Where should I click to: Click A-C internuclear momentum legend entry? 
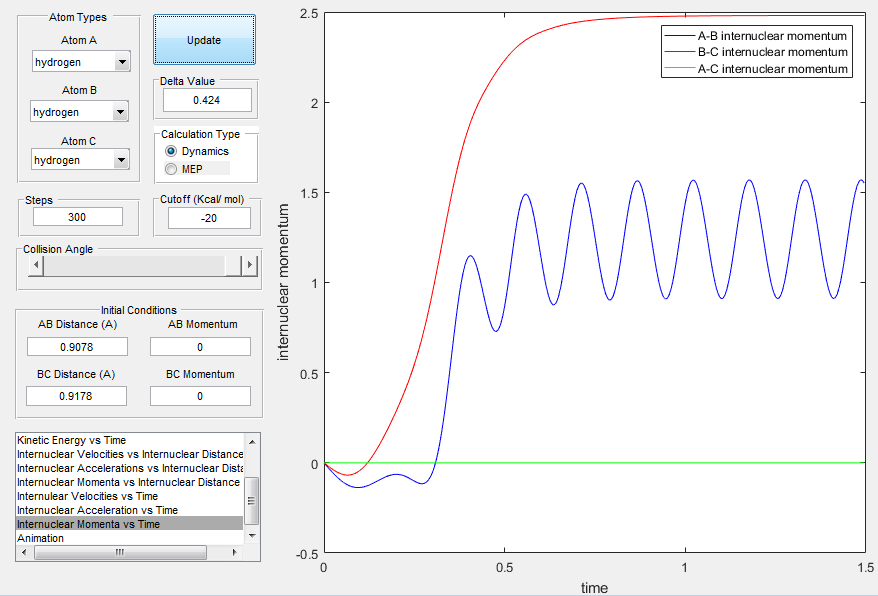(x=756, y=69)
